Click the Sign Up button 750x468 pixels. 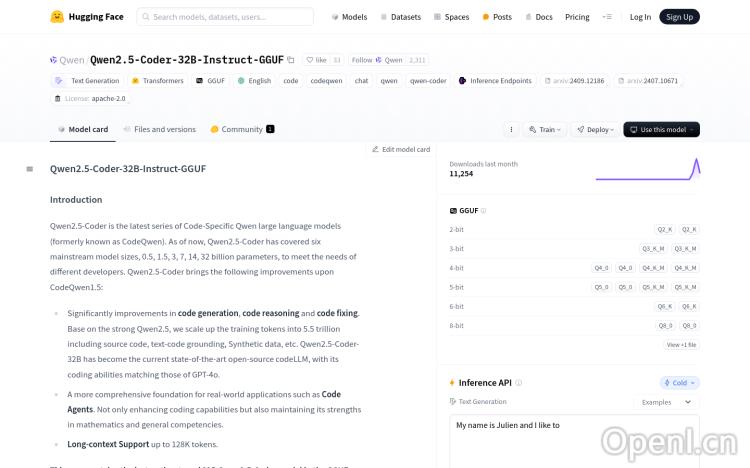coord(679,17)
